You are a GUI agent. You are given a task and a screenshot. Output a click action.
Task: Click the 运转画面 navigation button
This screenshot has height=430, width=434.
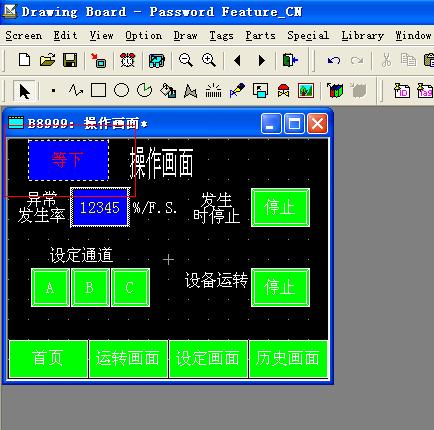(x=128, y=359)
